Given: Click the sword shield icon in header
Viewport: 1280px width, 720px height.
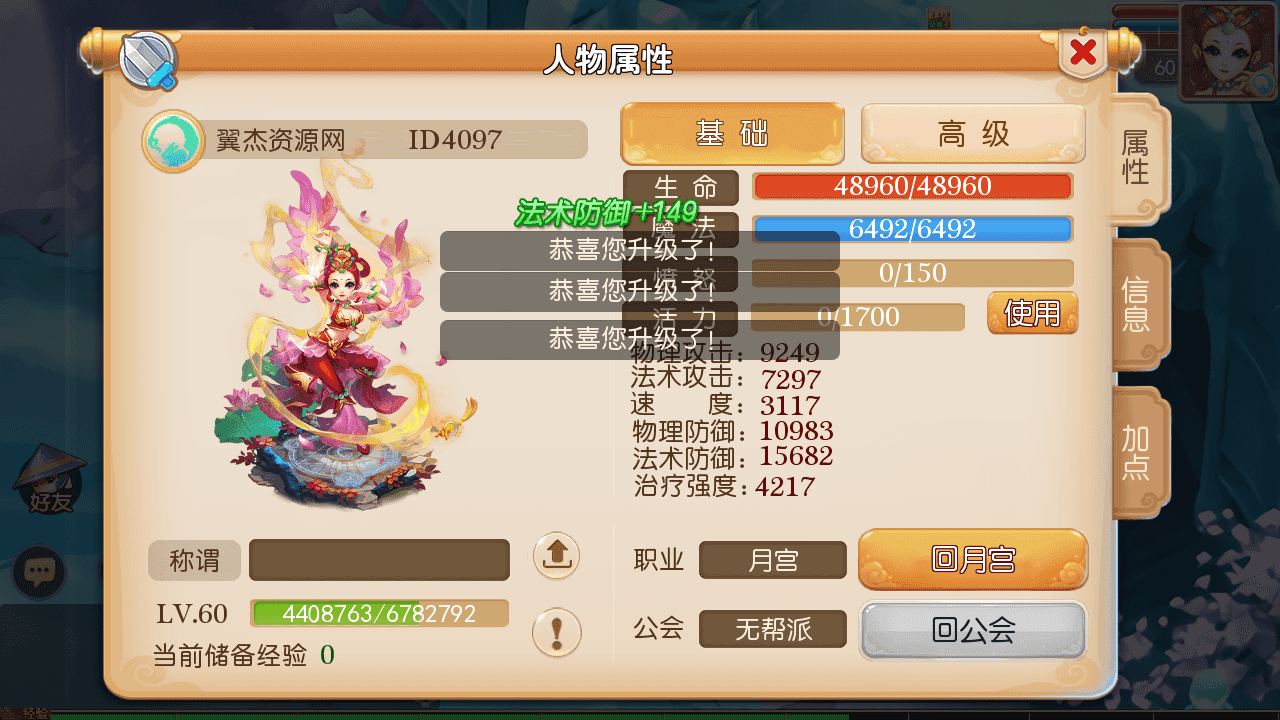Looking at the screenshot, I should click(x=149, y=61).
